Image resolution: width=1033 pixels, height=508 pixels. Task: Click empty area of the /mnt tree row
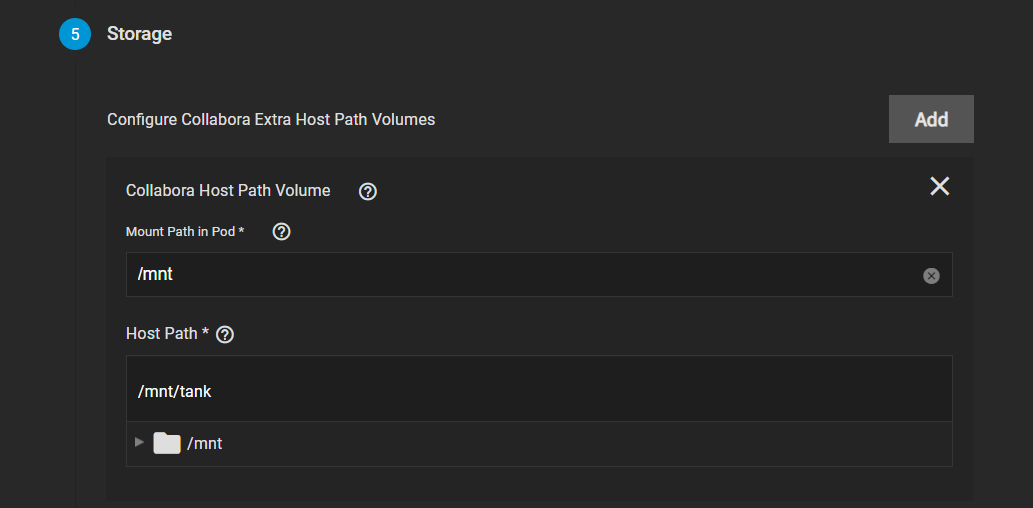[586, 444]
